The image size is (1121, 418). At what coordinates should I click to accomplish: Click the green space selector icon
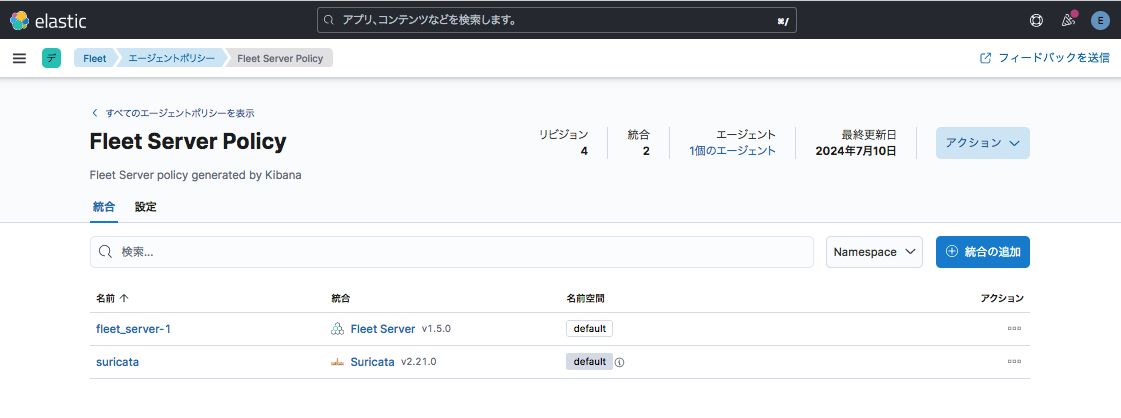51,58
